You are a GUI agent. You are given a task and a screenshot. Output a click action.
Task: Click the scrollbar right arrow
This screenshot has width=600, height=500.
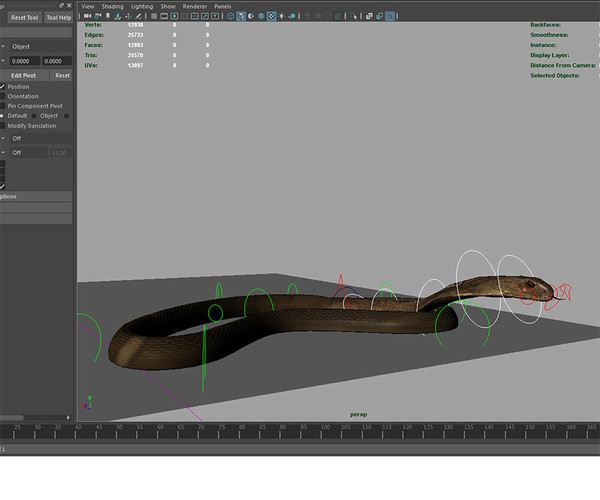68,417
